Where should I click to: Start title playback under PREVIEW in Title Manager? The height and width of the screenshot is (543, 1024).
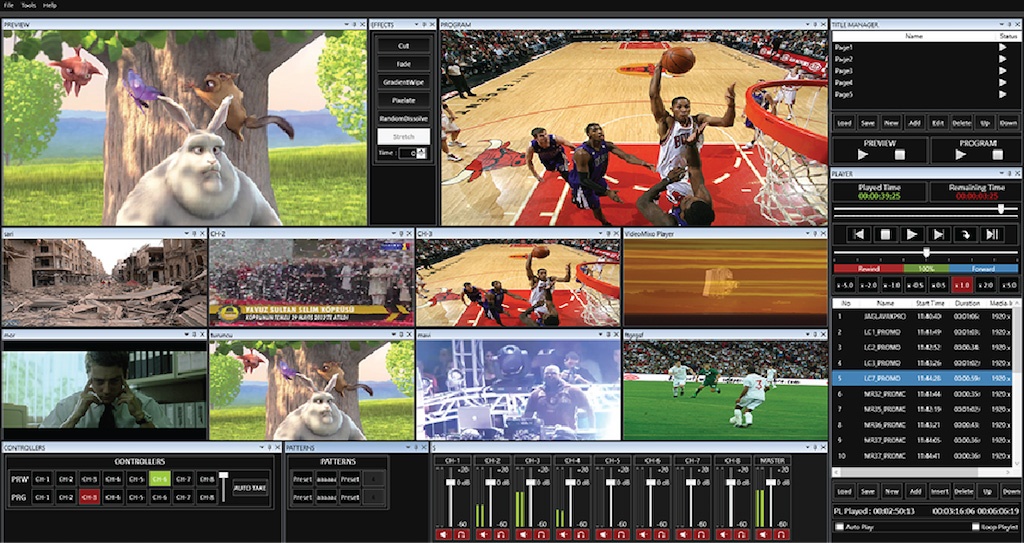coord(863,155)
